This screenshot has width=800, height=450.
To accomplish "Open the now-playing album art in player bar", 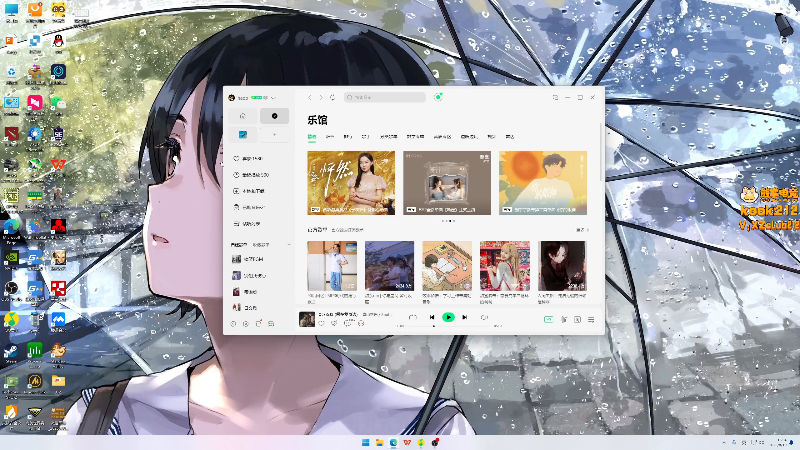I will tap(307, 319).
